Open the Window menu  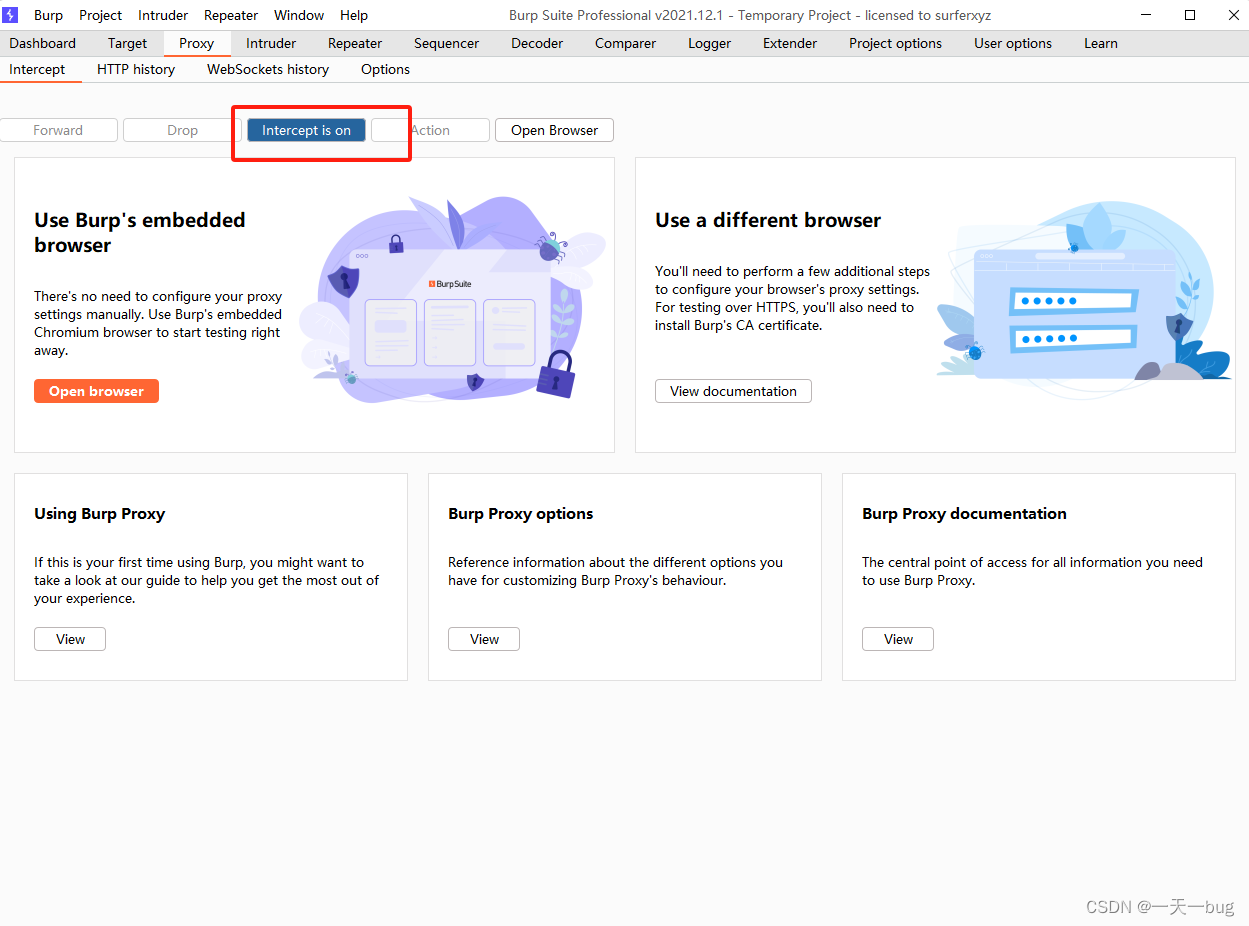pyautogui.click(x=299, y=15)
